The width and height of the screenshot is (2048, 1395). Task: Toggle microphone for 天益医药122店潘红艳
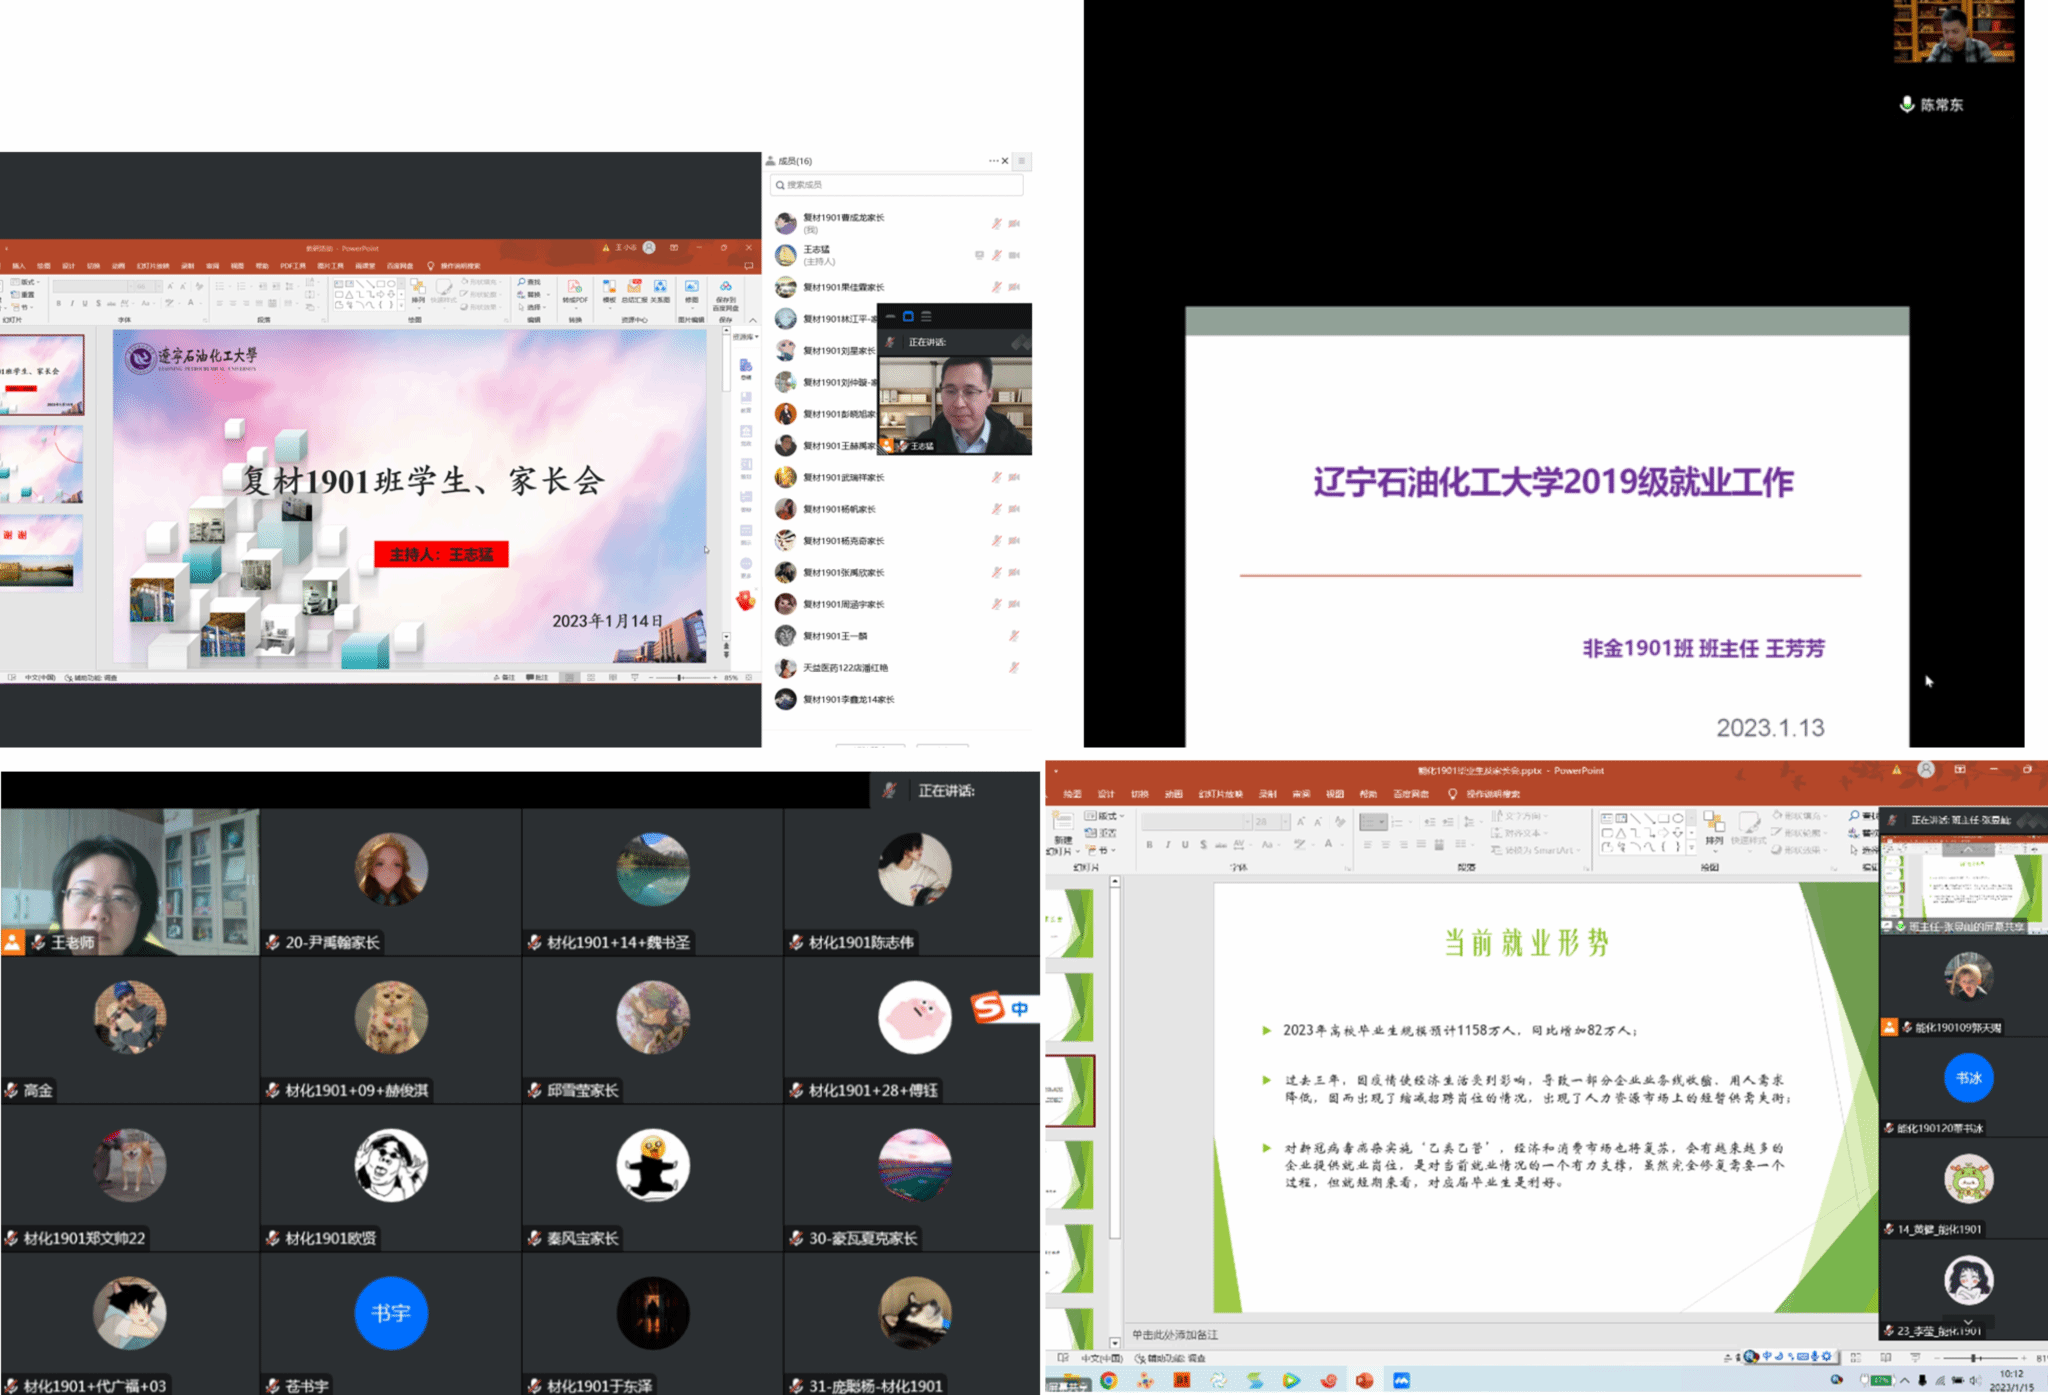point(1014,667)
